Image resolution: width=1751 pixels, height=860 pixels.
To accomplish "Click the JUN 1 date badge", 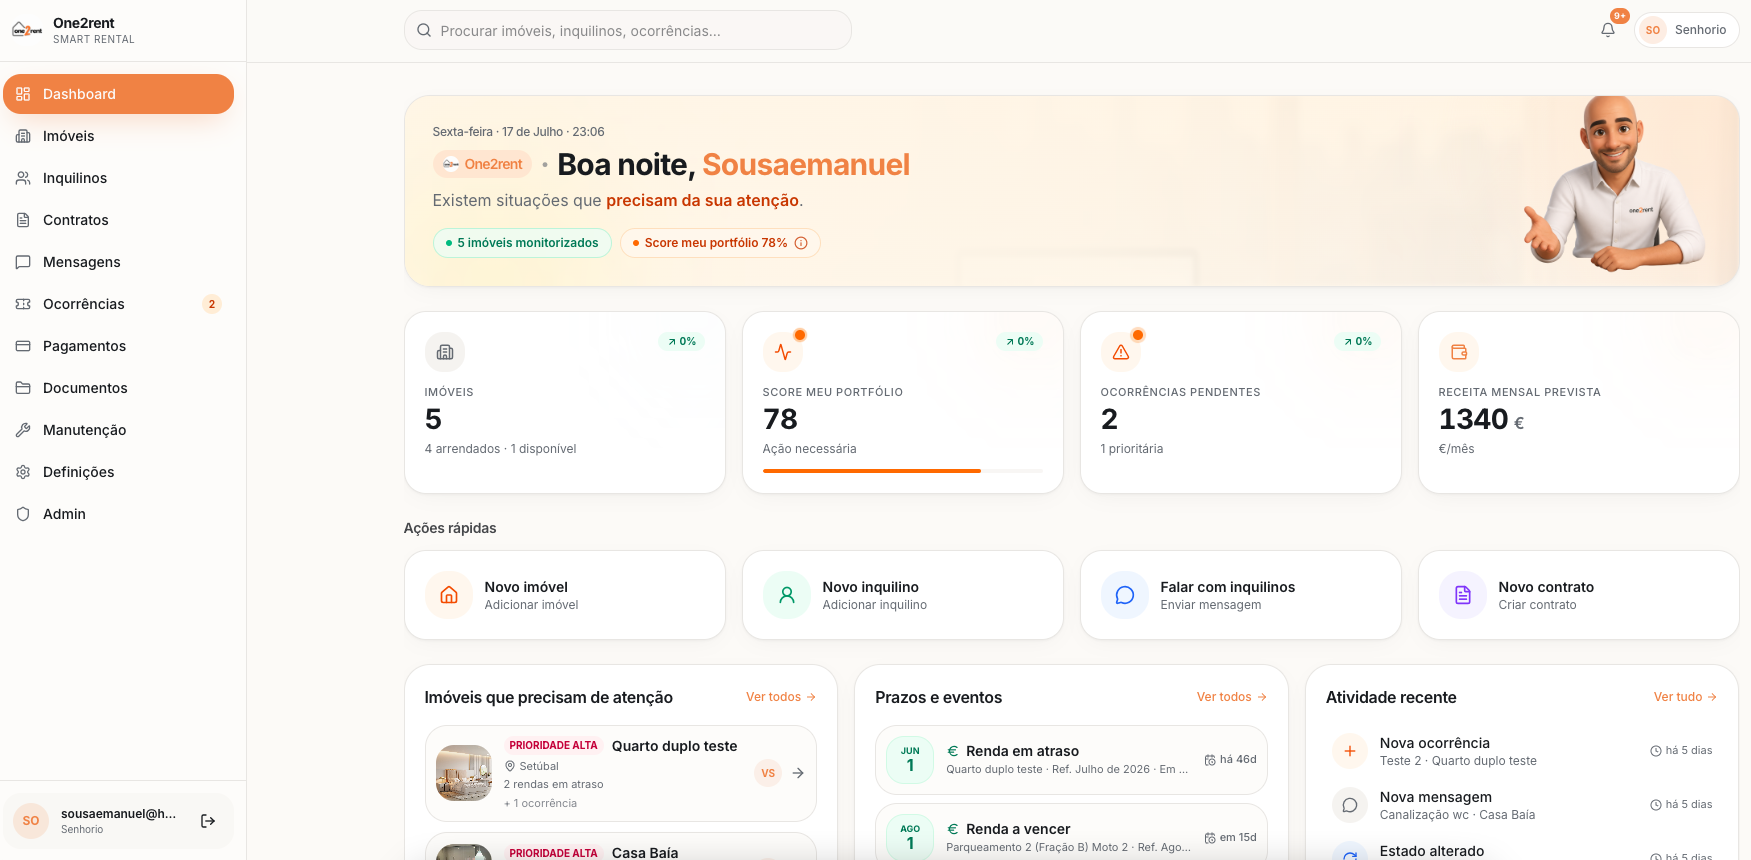I will tap(910, 760).
